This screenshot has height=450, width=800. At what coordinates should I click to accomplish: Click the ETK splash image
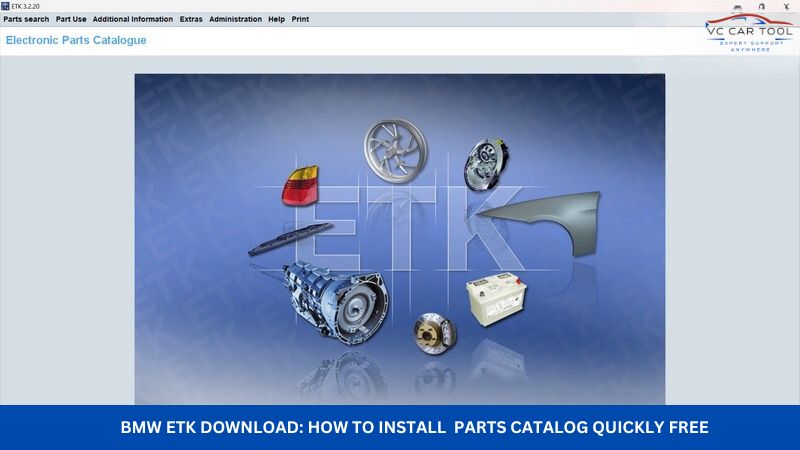tap(399, 239)
